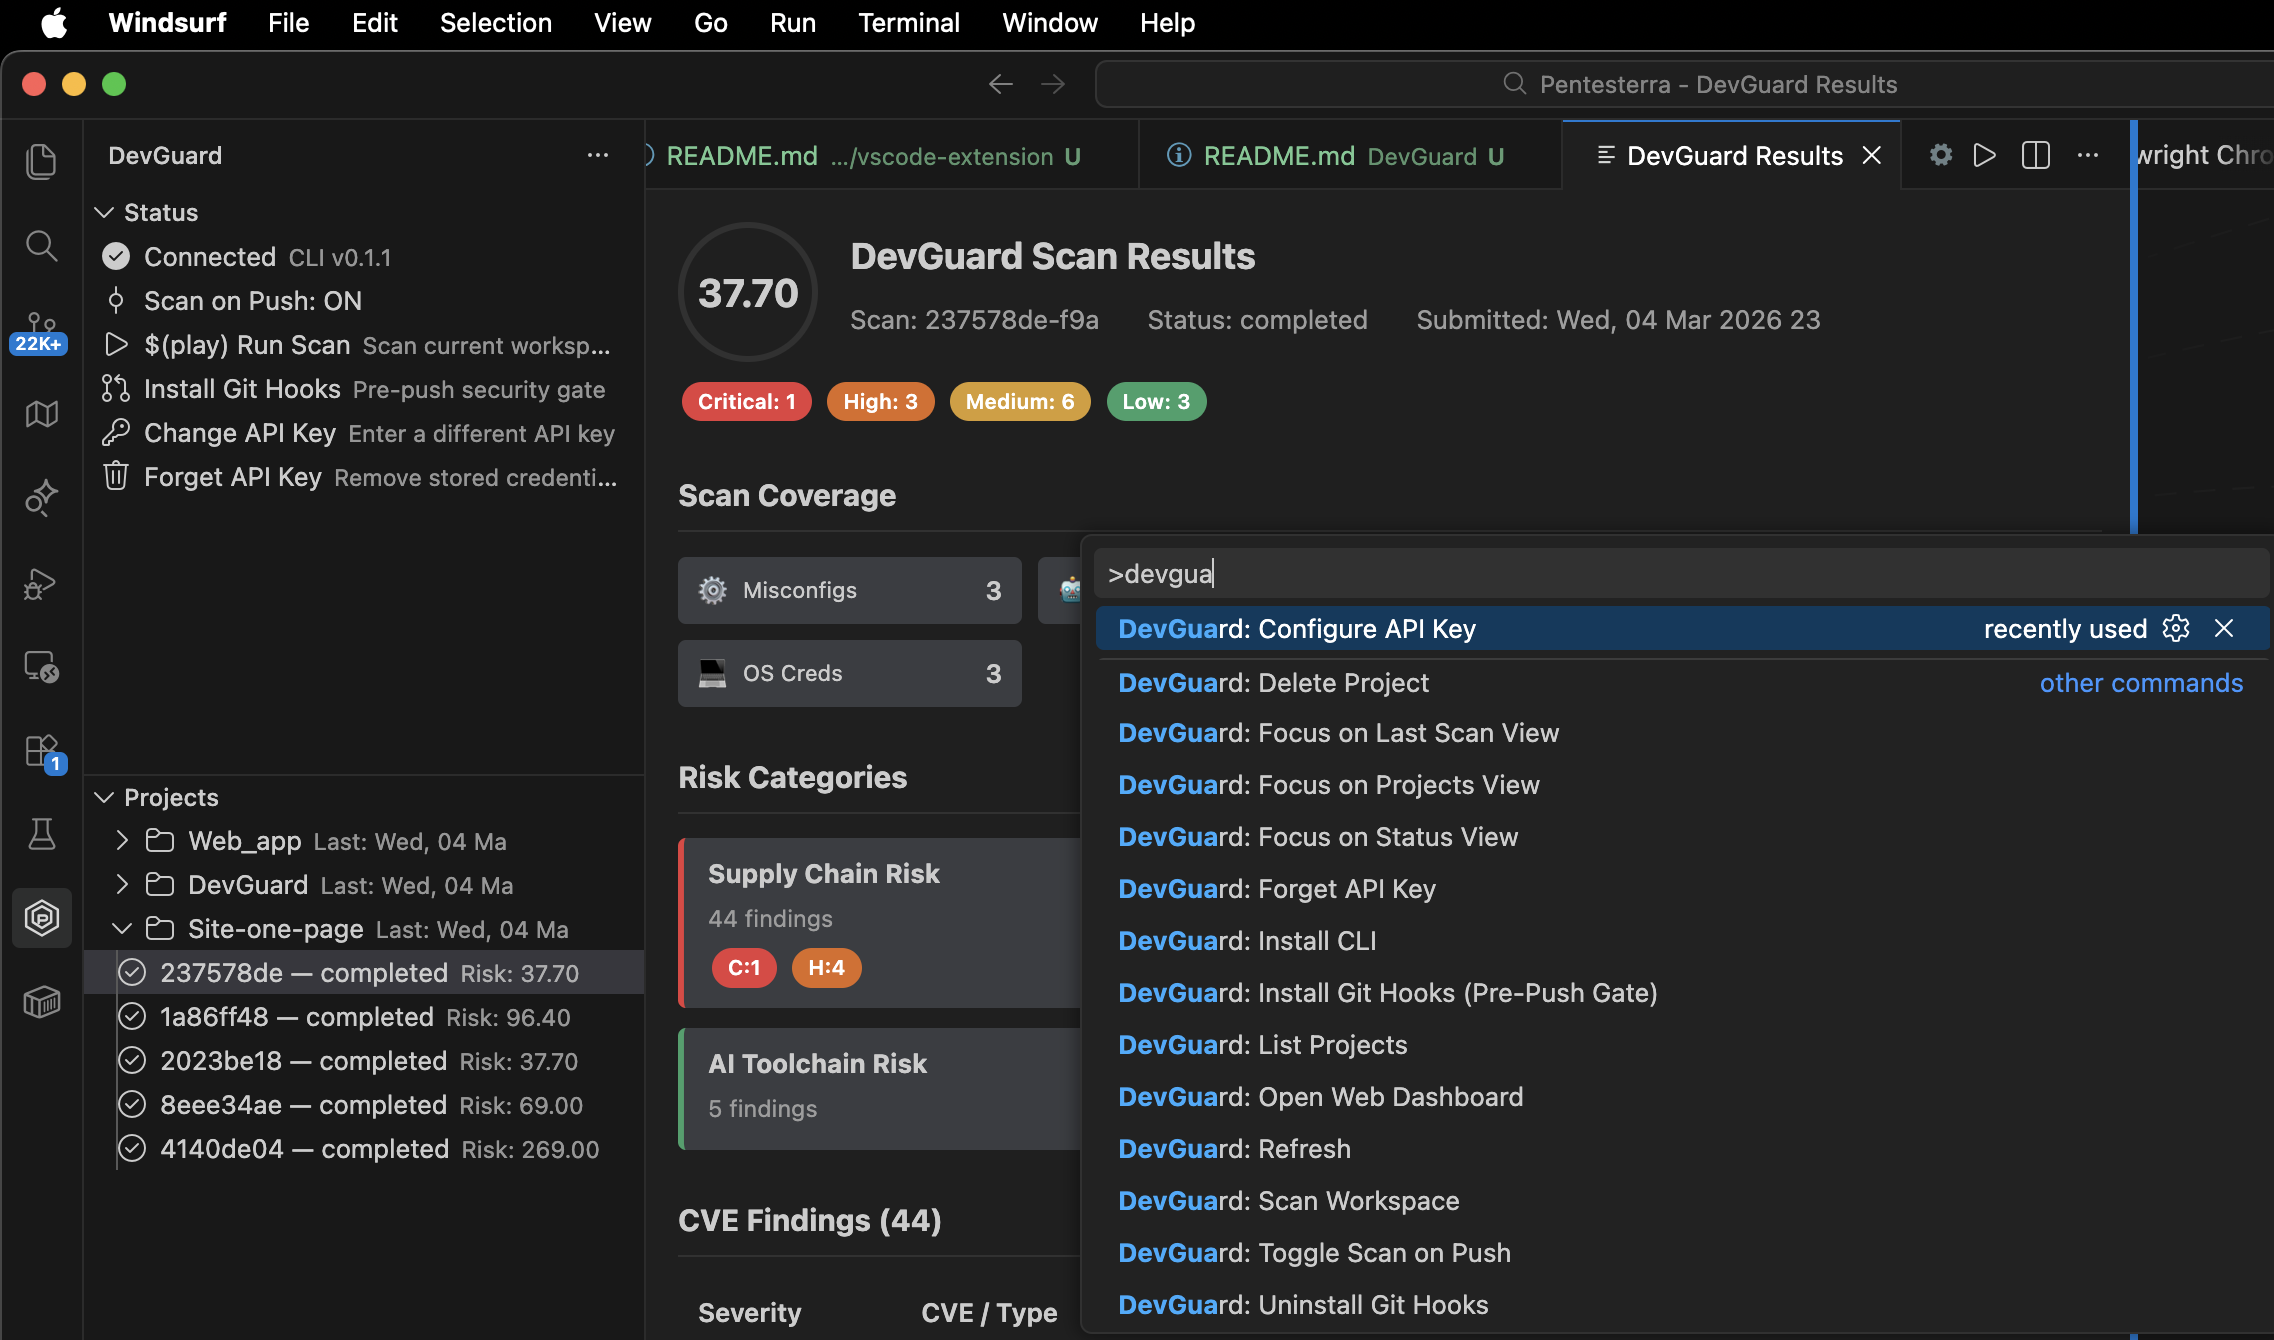This screenshot has height=1340, width=2274.
Task: Open the Search icon in activity bar
Action: point(41,245)
